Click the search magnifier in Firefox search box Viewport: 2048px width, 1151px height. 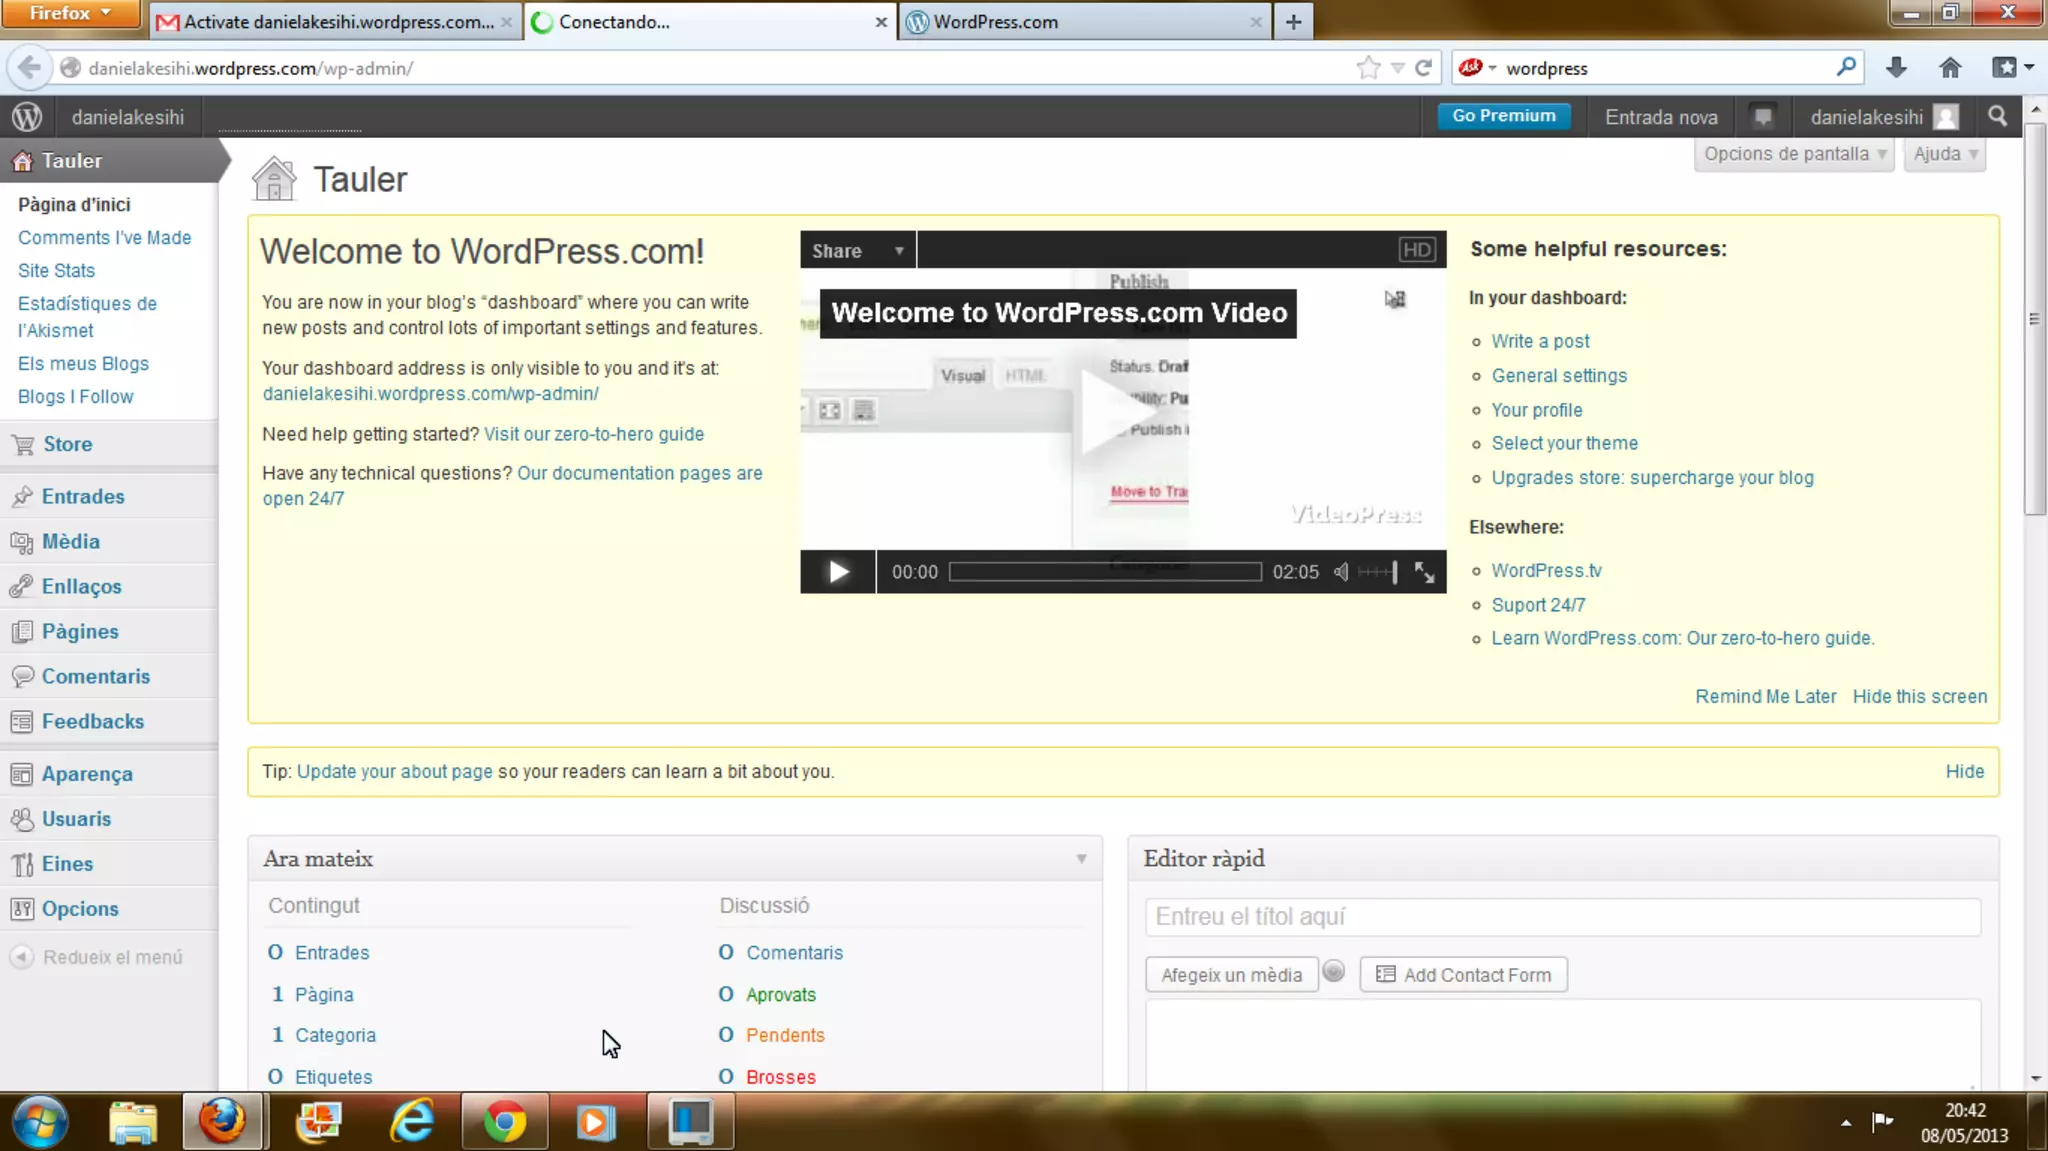tap(1846, 67)
